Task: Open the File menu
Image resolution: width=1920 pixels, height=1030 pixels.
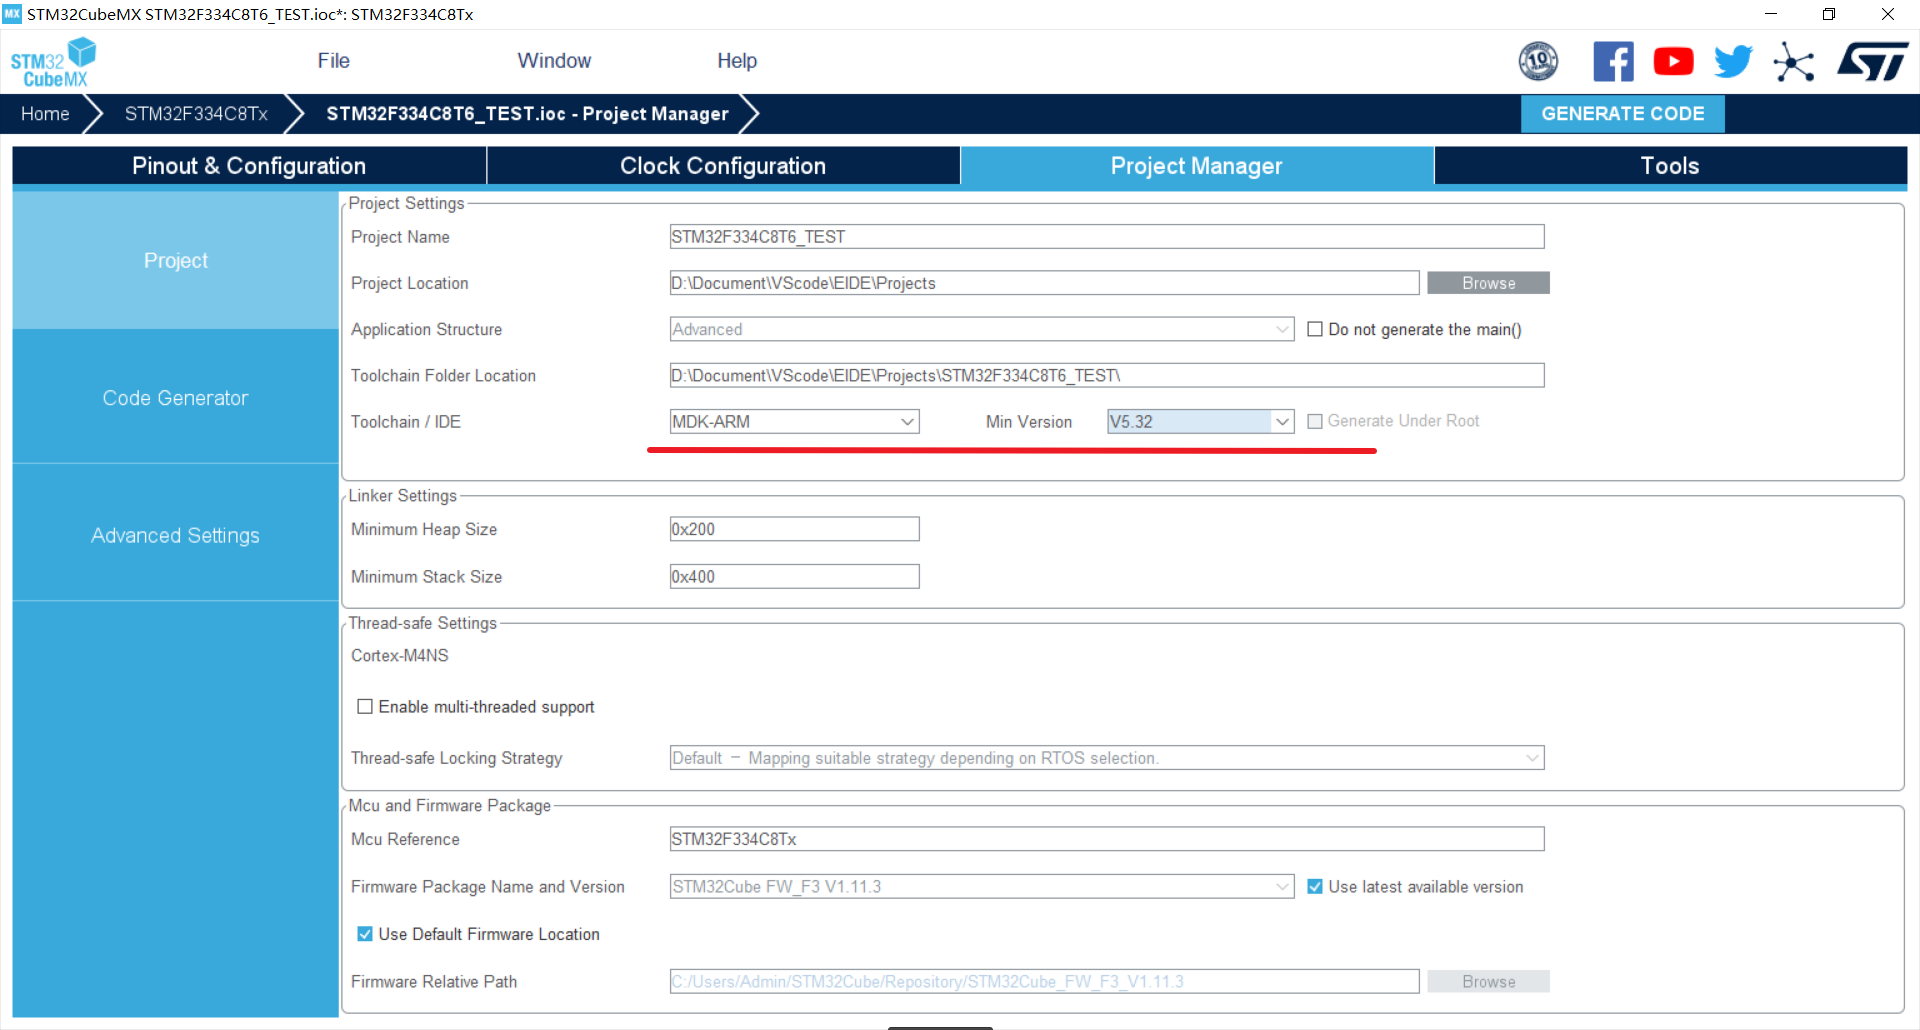Action: pyautogui.click(x=333, y=61)
